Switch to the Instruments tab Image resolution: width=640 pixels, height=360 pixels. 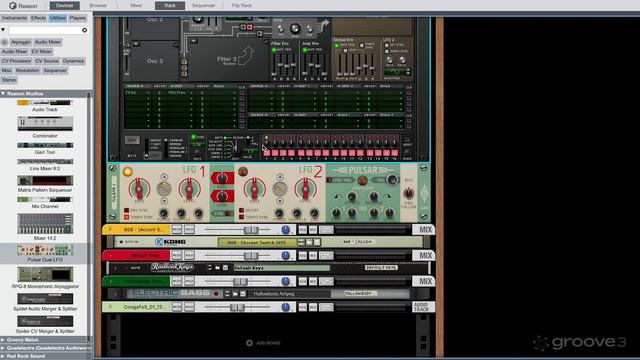(x=14, y=18)
